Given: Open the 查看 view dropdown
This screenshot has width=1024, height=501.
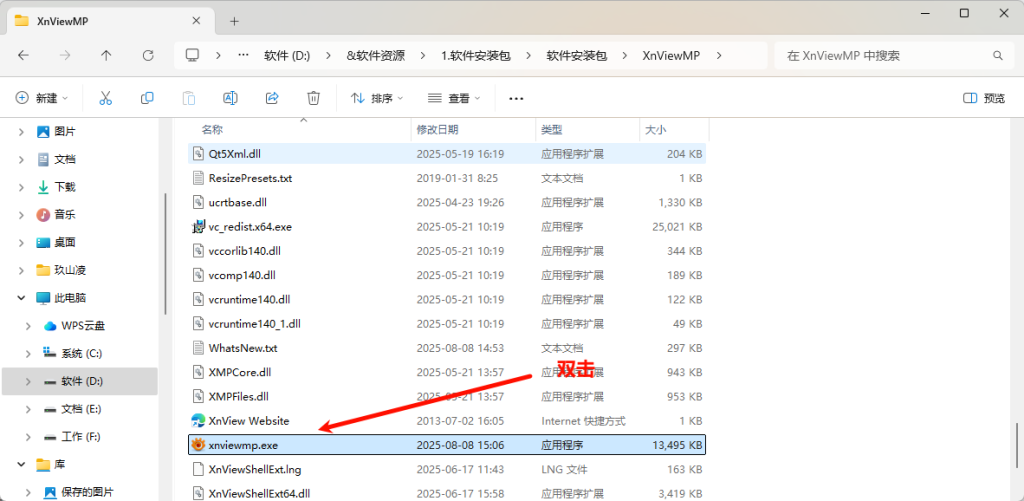Looking at the screenshot, I should 454,98.
